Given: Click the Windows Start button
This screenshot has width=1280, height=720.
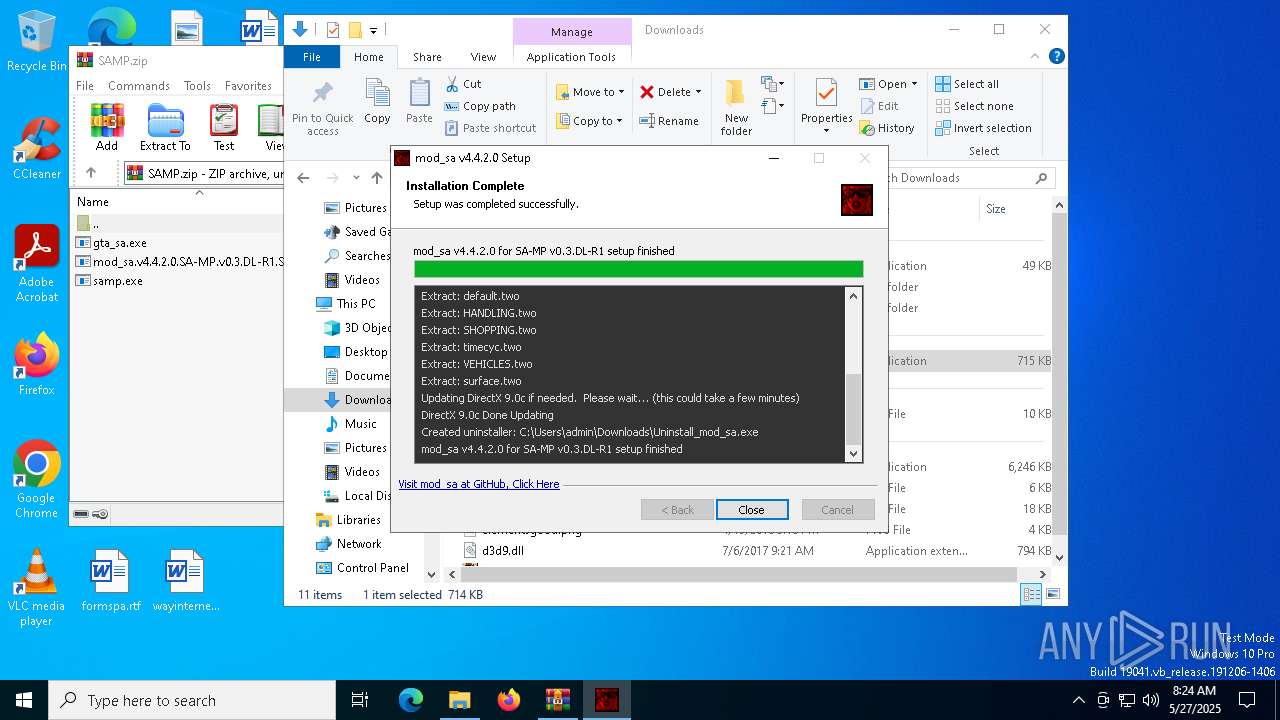Looking at the screenshot, I should click(x=24, y=700).
